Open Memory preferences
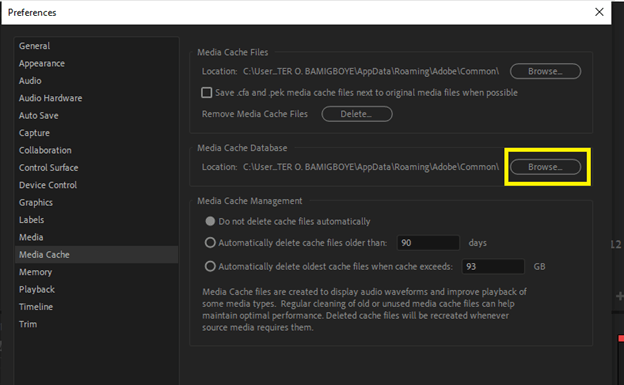This screenshot has height=385, width=624. [x=35, y=272]
